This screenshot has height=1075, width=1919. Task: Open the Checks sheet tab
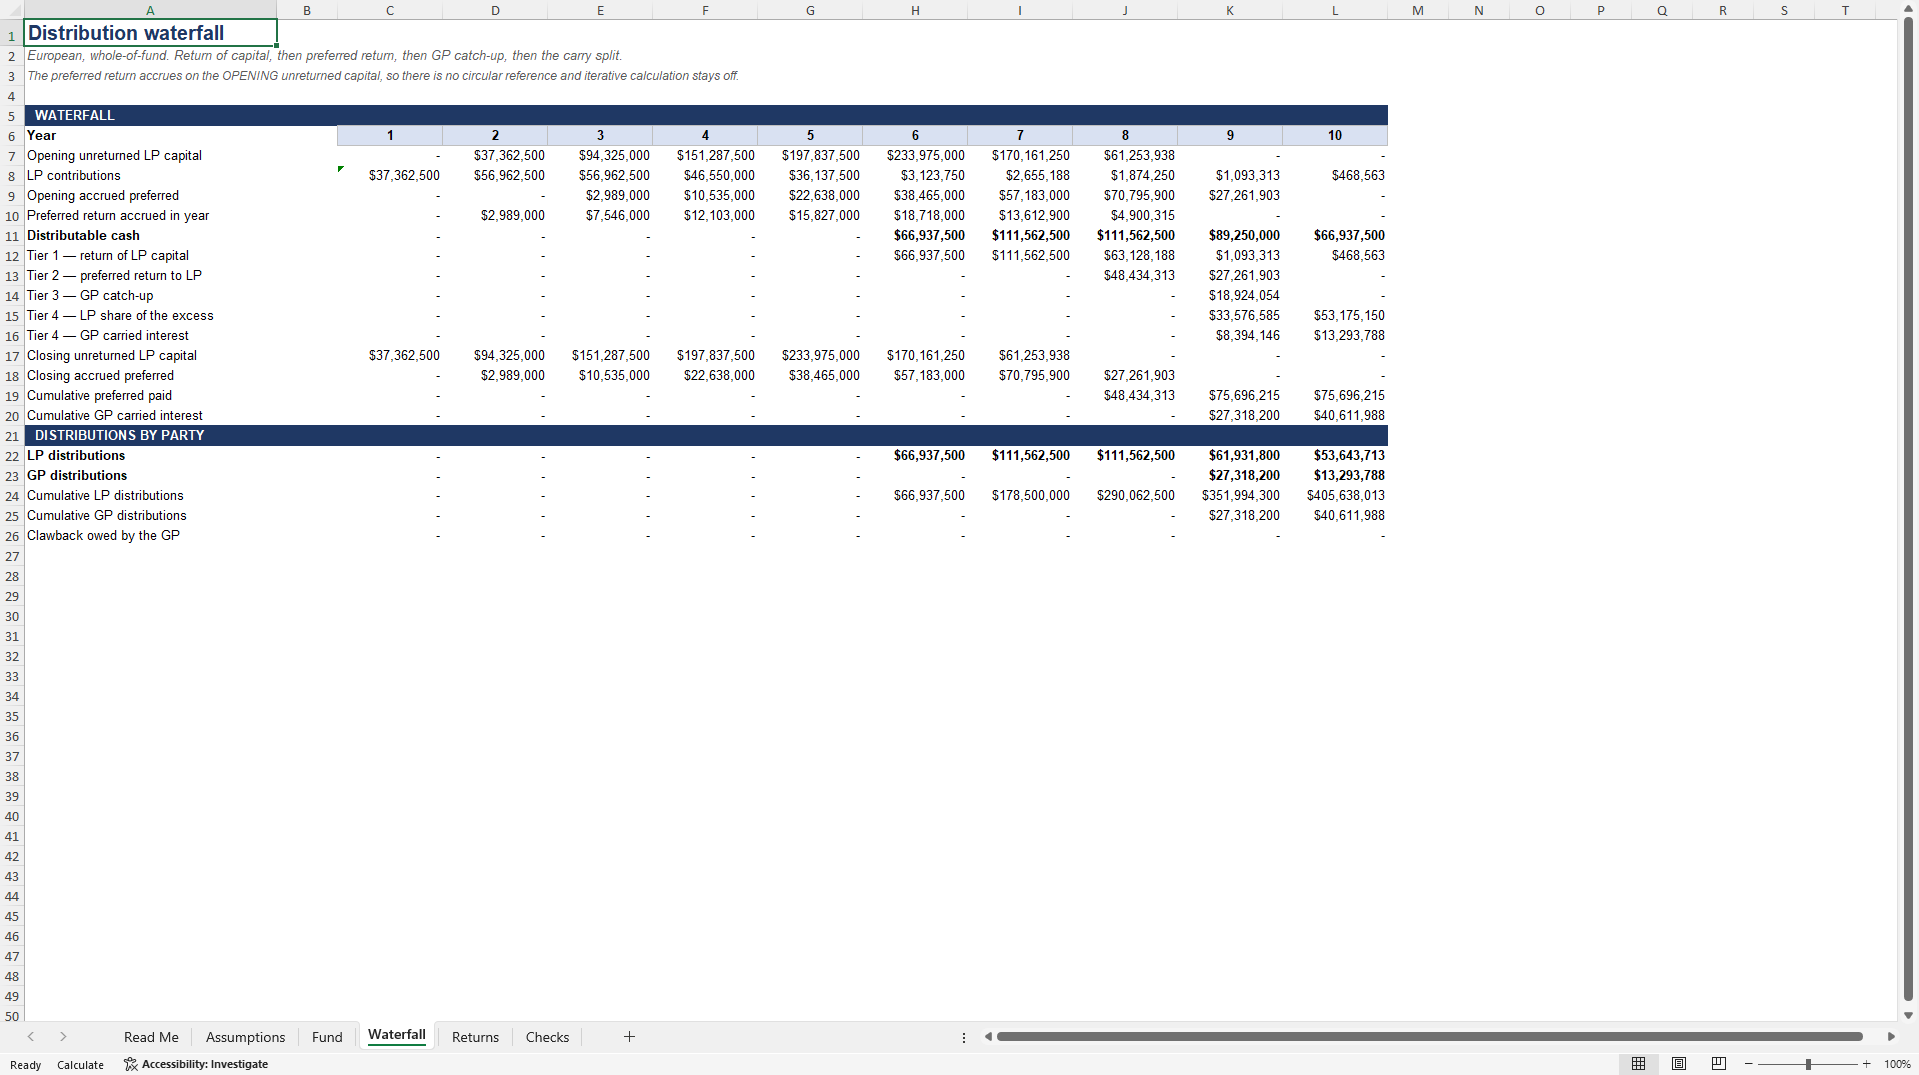point(547,1037)
